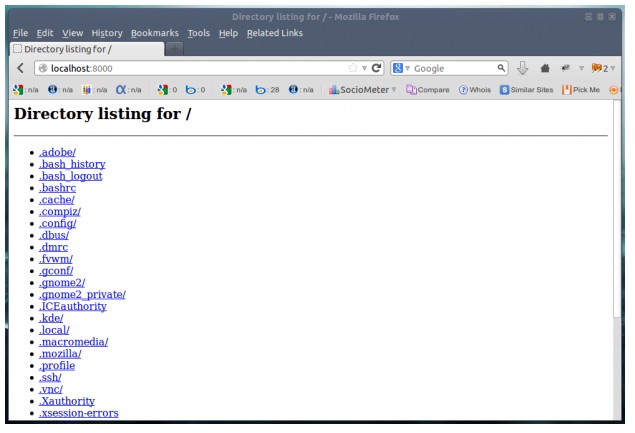Open the .gconf/ directory link

click(56, 271)
